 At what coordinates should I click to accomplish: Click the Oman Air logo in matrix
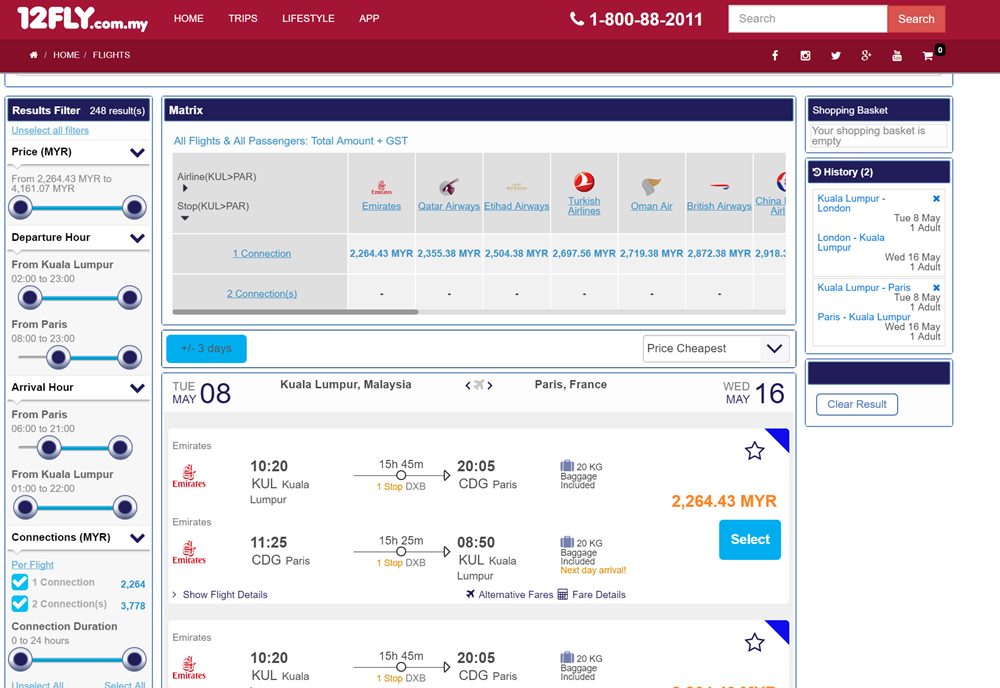(651, 186)
